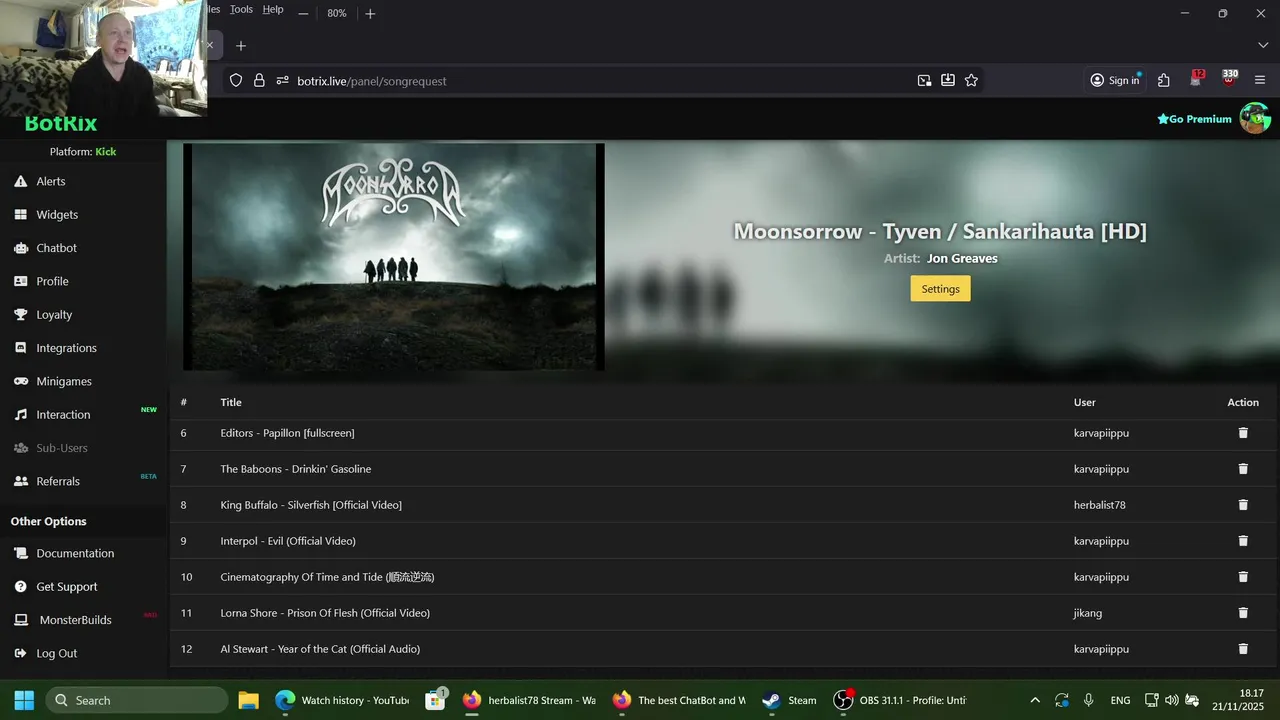This screenshot has width=1280, height=720.
Task: Click the yellow Settings button
Action: (x=940, y=289)
